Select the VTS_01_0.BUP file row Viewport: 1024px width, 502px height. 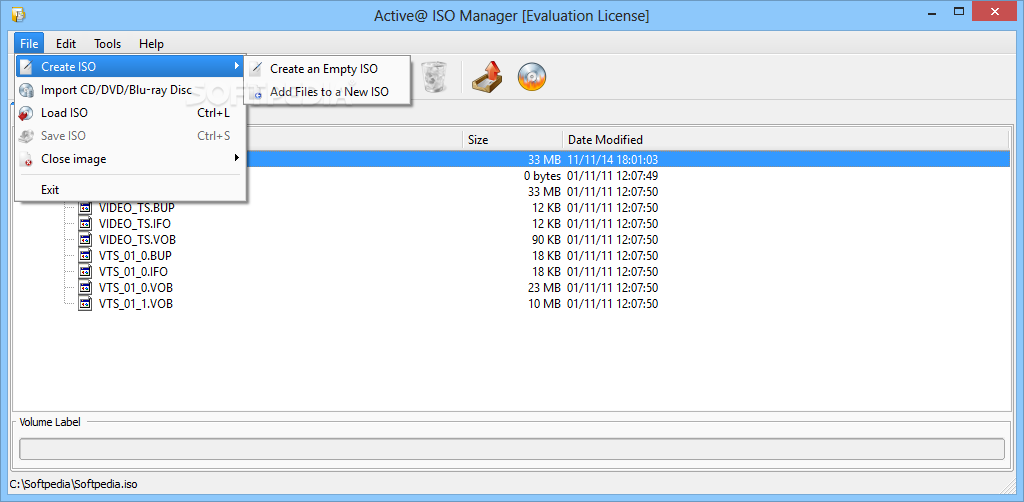[x=511, y=256]
